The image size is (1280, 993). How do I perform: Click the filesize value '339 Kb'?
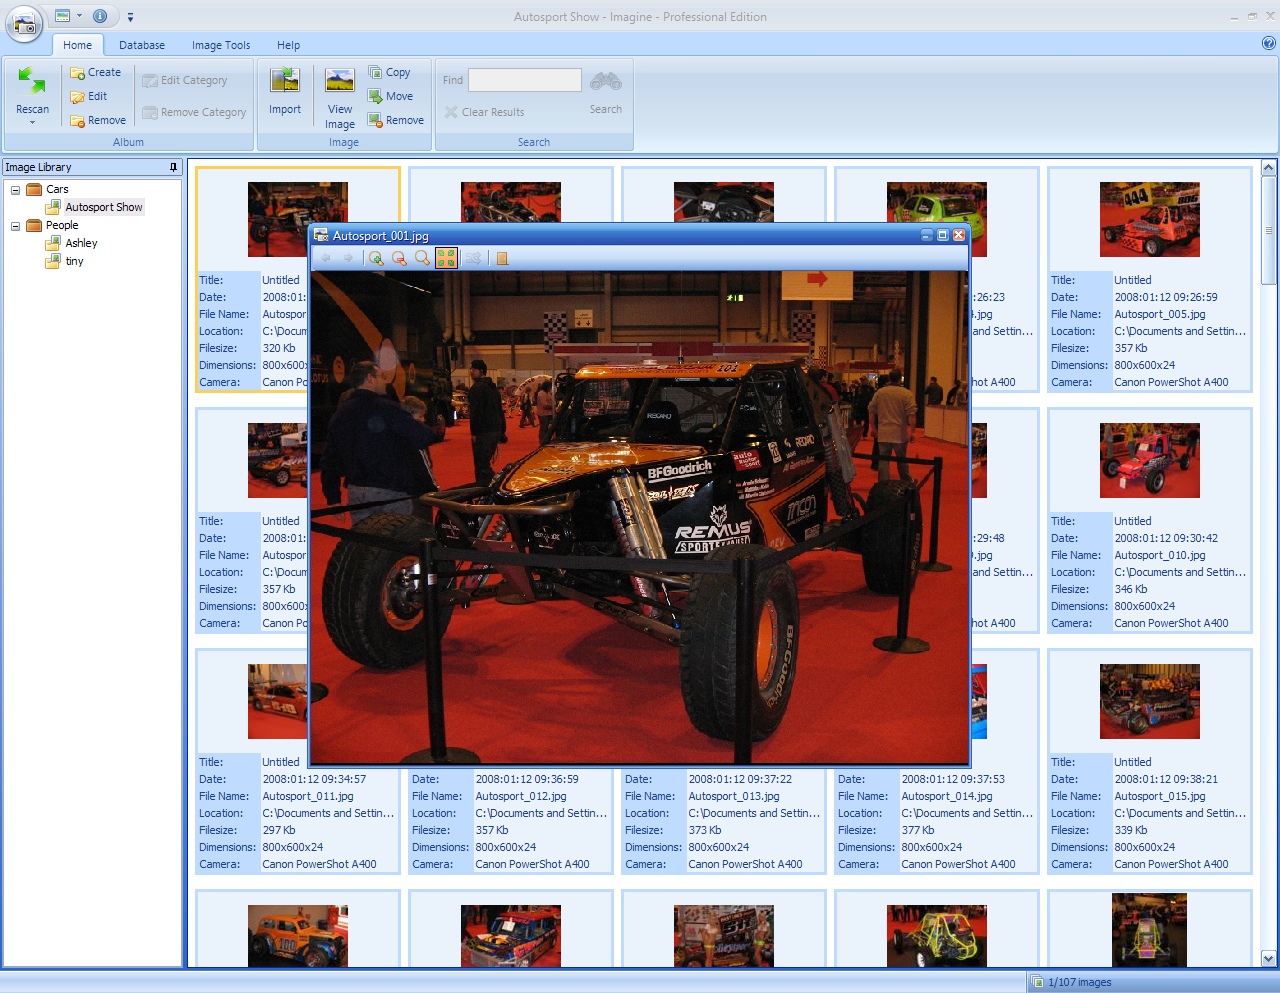point(1131,830)
